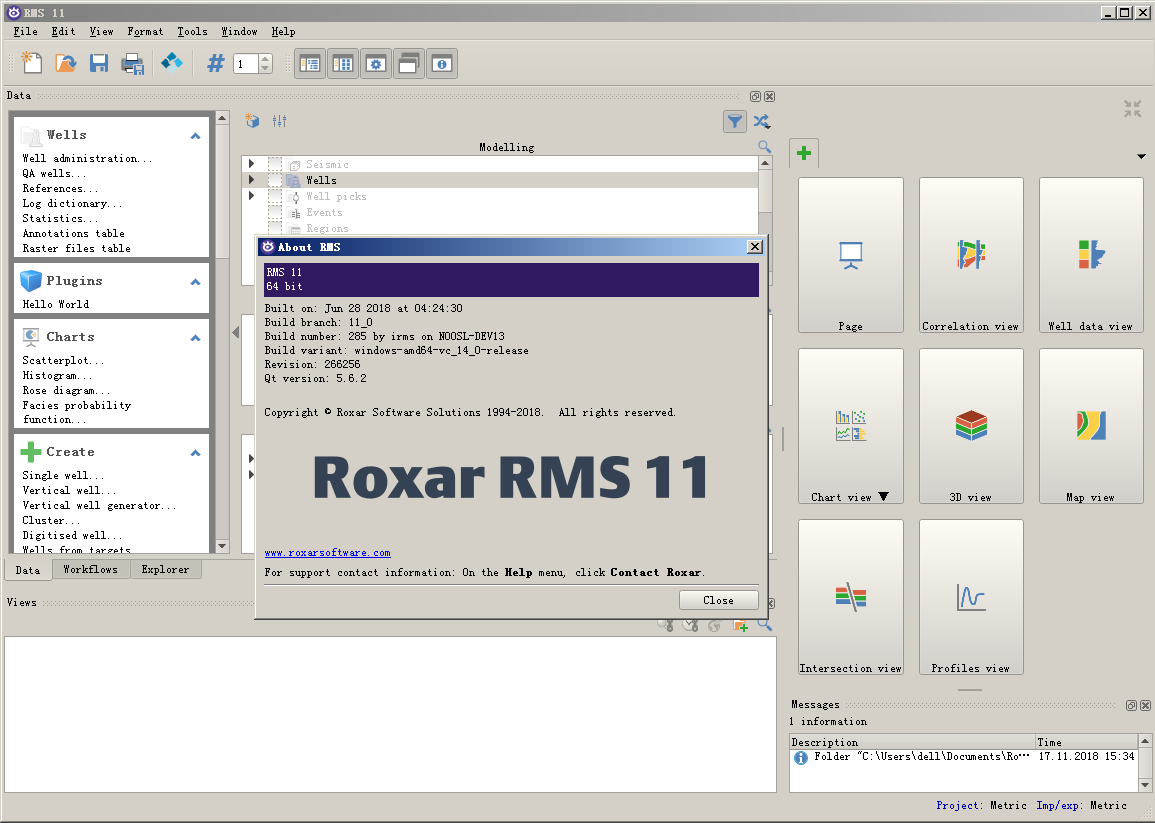Toggle the grid table panel toolbar button
Viewport: 1155px width, 823px height.
[343, 64]
